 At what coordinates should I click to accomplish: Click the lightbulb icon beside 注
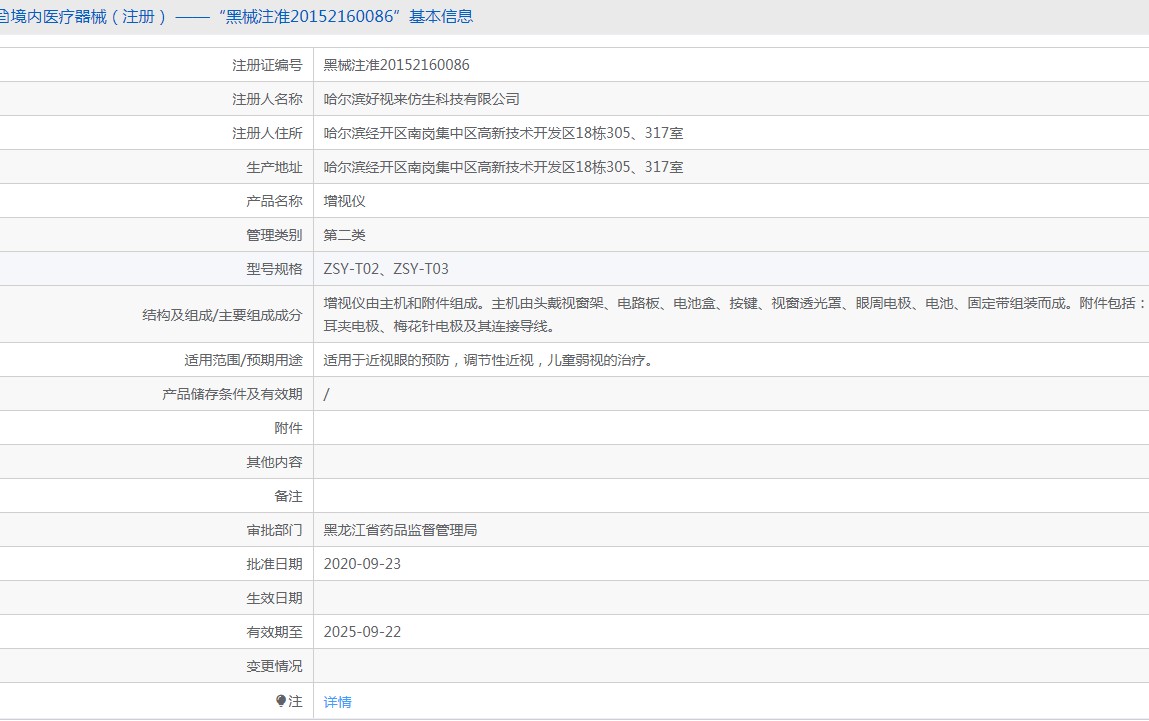281,701
